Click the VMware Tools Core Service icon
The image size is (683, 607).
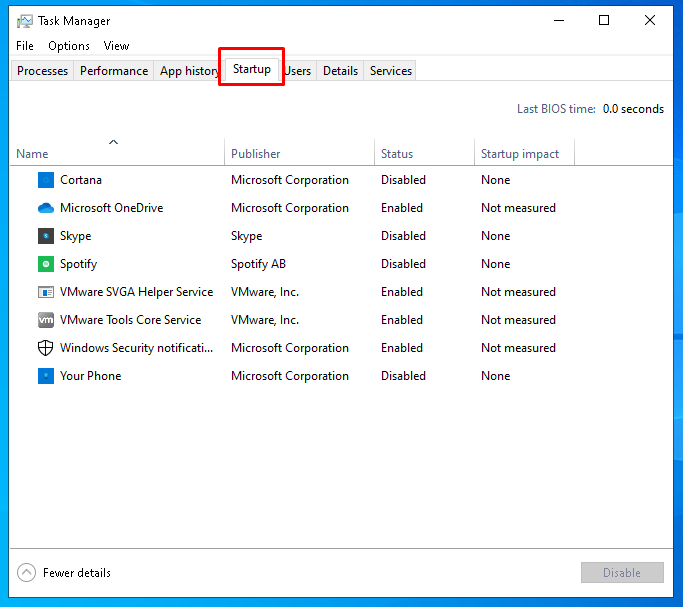(46, 320)
